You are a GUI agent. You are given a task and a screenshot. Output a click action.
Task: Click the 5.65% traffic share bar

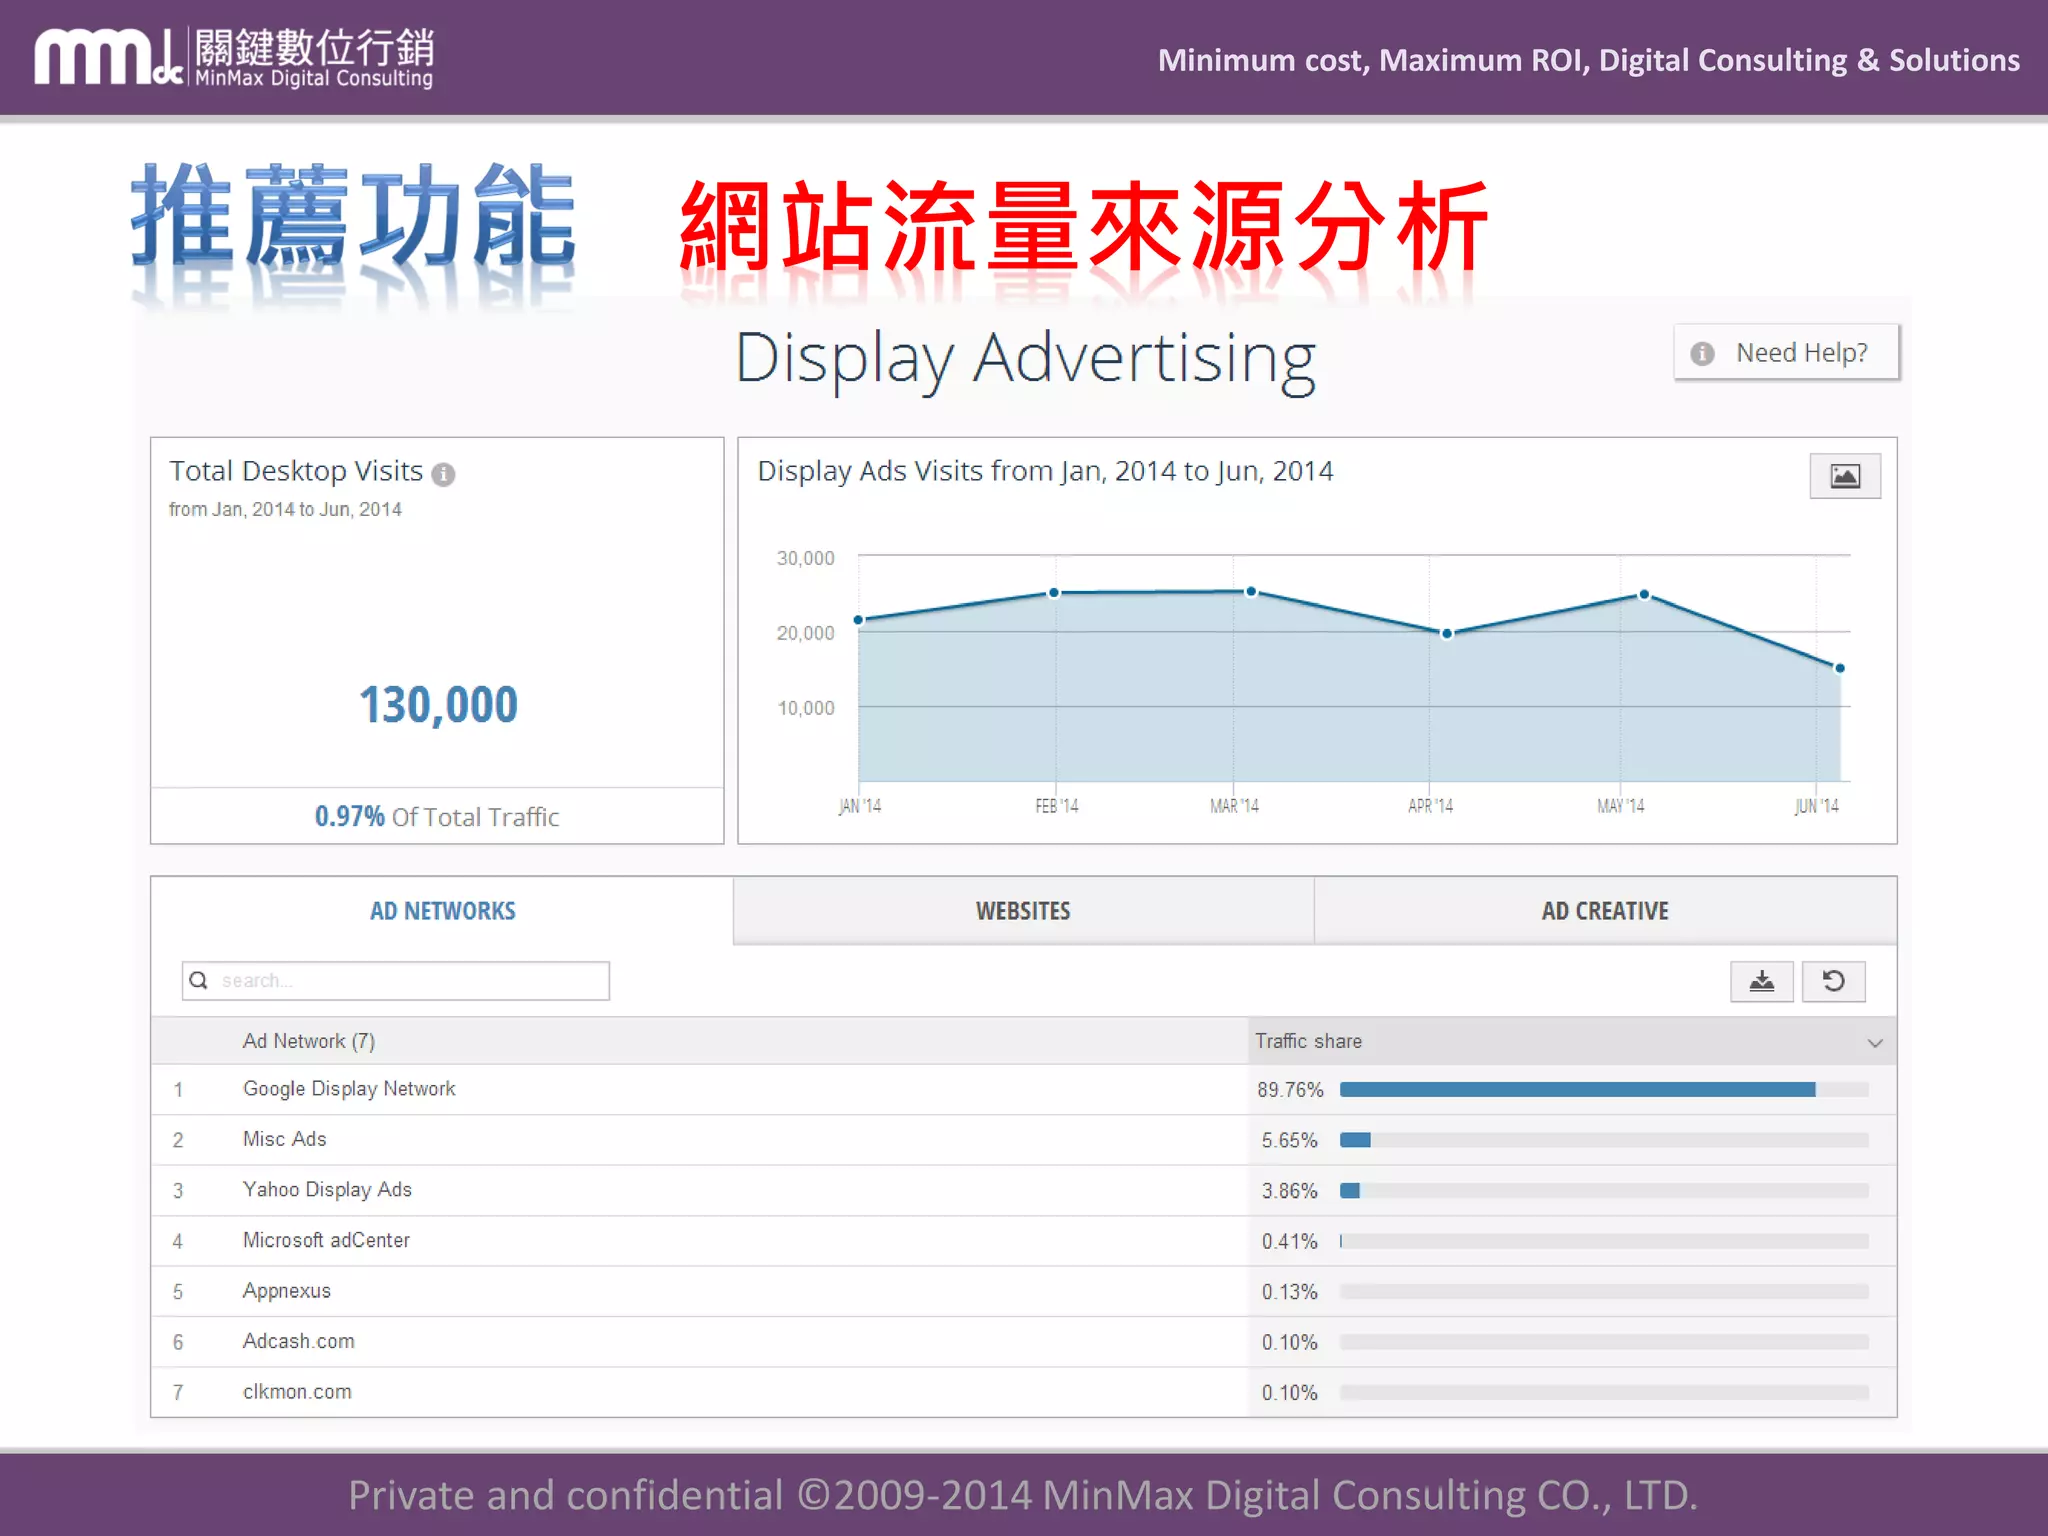click(x=1604, y=1140)
